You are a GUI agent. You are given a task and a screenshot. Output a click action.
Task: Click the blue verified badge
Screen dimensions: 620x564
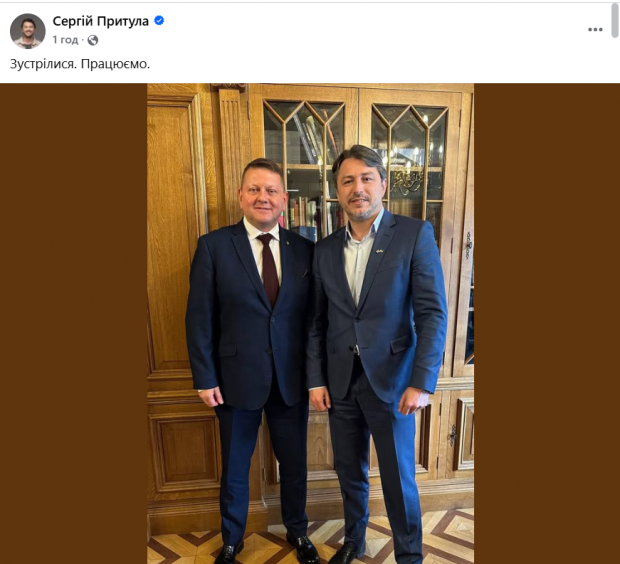click(159, 21)
